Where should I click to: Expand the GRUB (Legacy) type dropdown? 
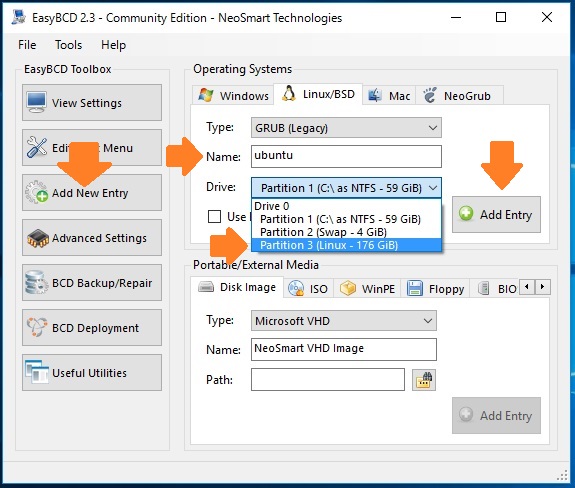point(346,128)
